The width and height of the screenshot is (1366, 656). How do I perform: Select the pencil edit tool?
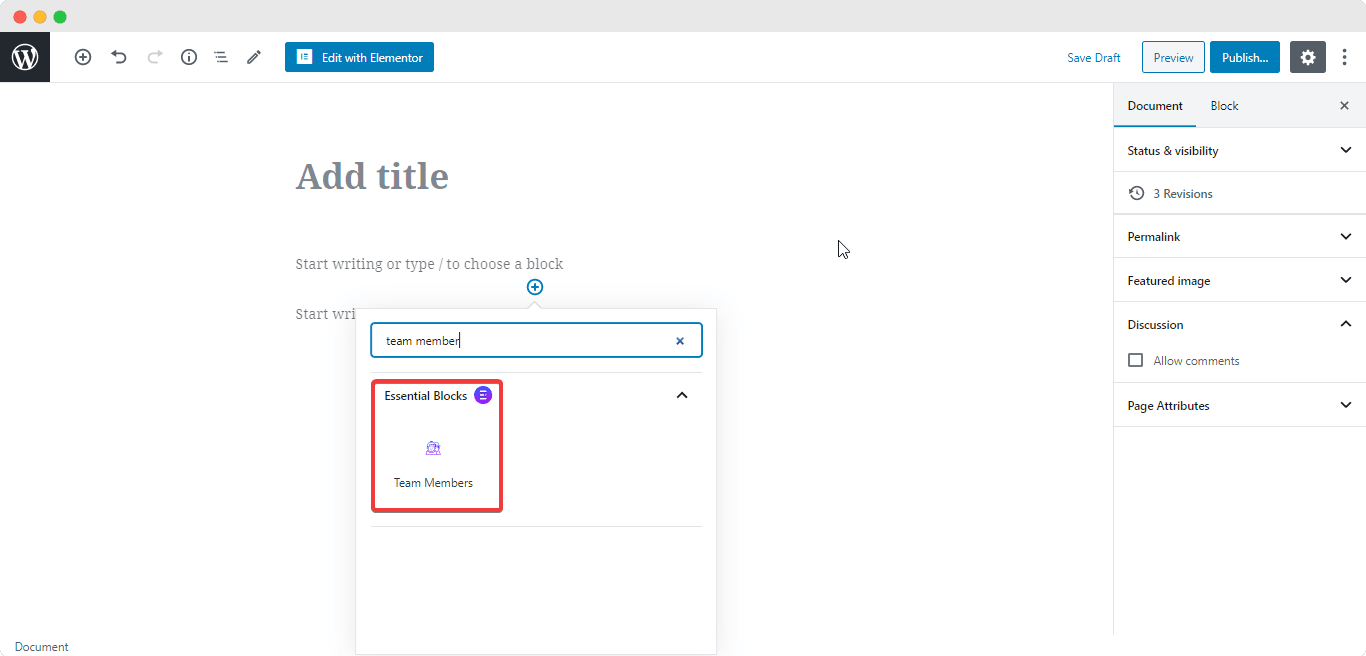[x=254, y=57]
